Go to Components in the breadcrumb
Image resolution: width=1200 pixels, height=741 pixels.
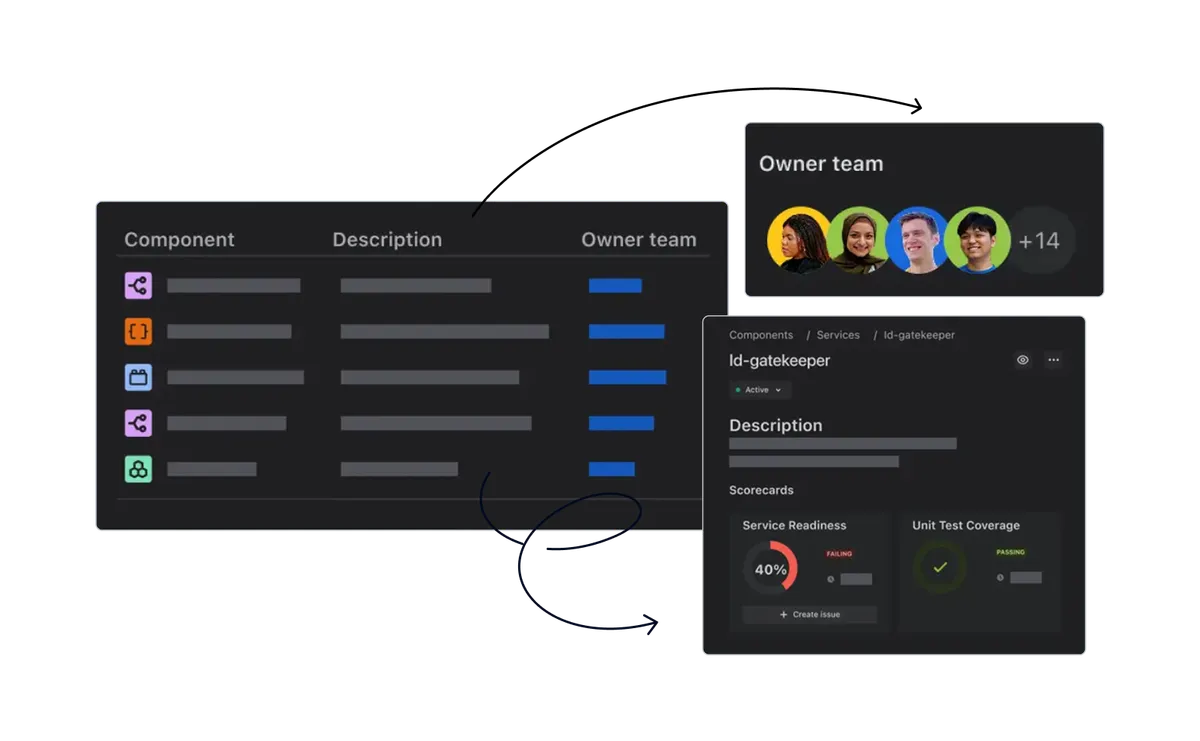[761, 335]
